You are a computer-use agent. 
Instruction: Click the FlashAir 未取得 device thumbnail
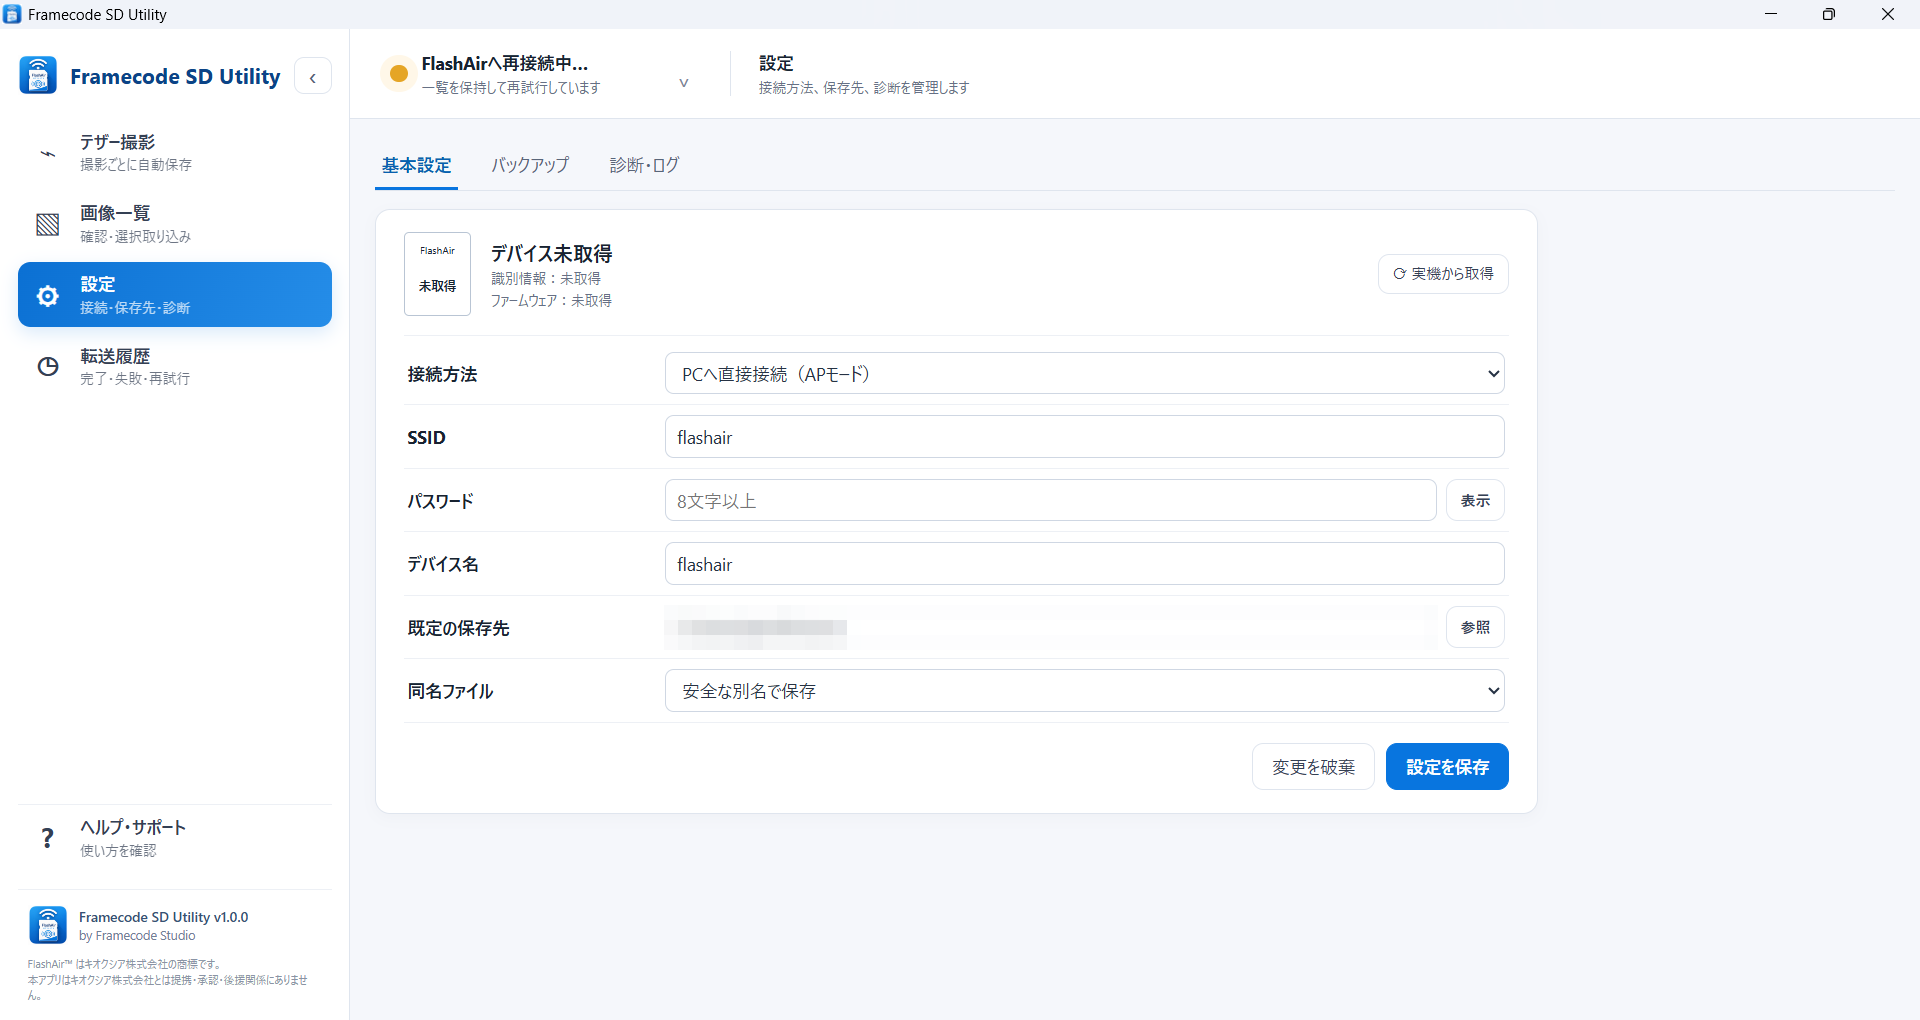(x=437, y=274)
